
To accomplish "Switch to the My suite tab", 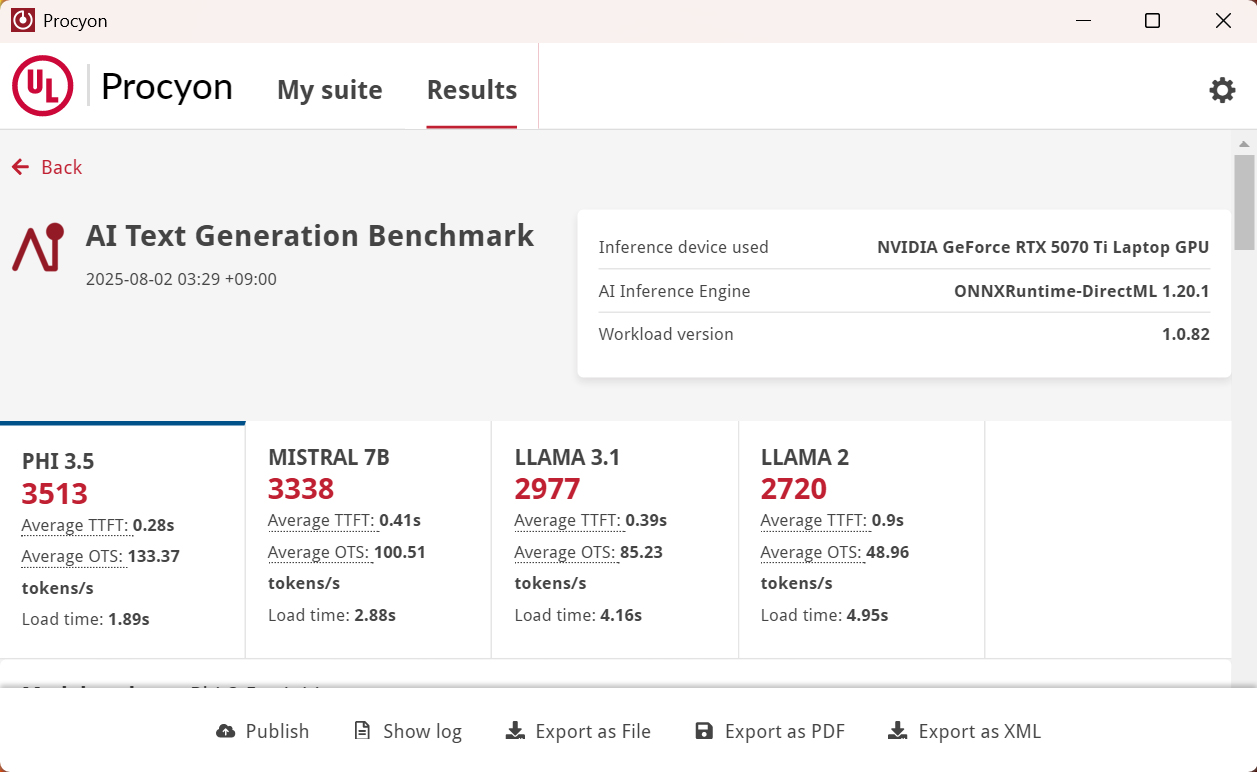I will (x=330, y=90).
